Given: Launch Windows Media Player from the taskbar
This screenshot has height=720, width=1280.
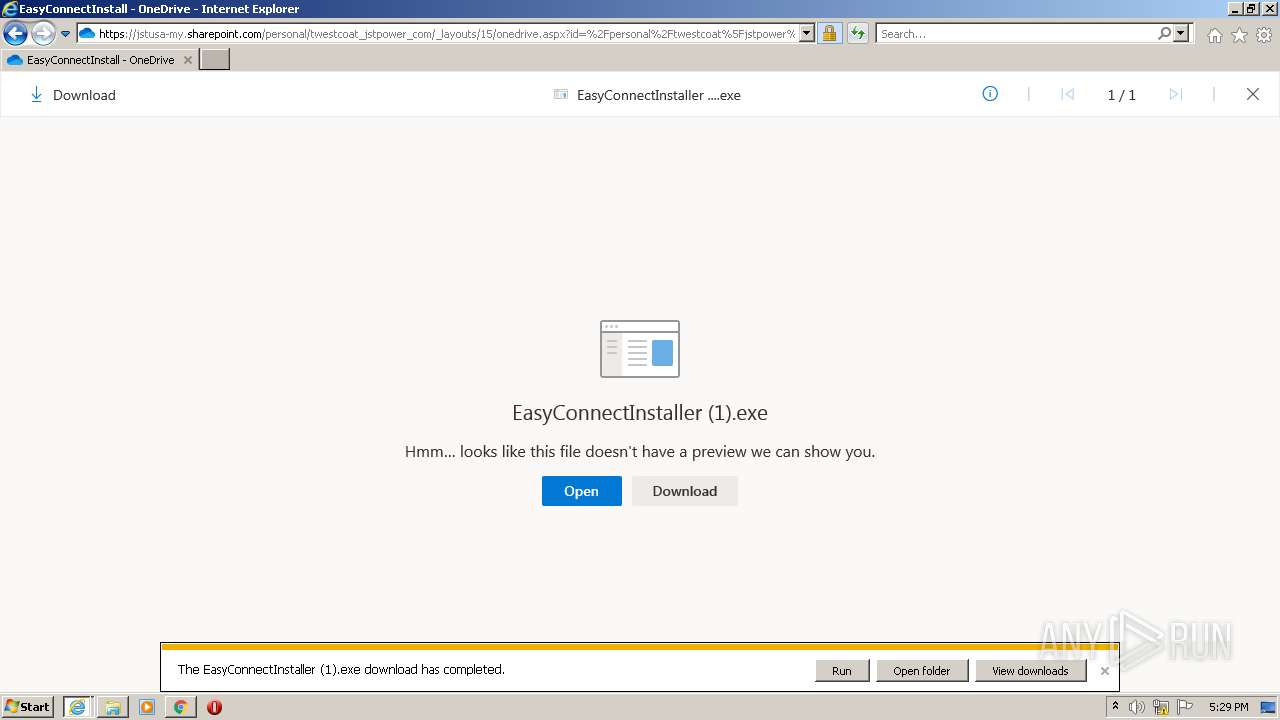Looking at the screenshot, I should 147,707.
